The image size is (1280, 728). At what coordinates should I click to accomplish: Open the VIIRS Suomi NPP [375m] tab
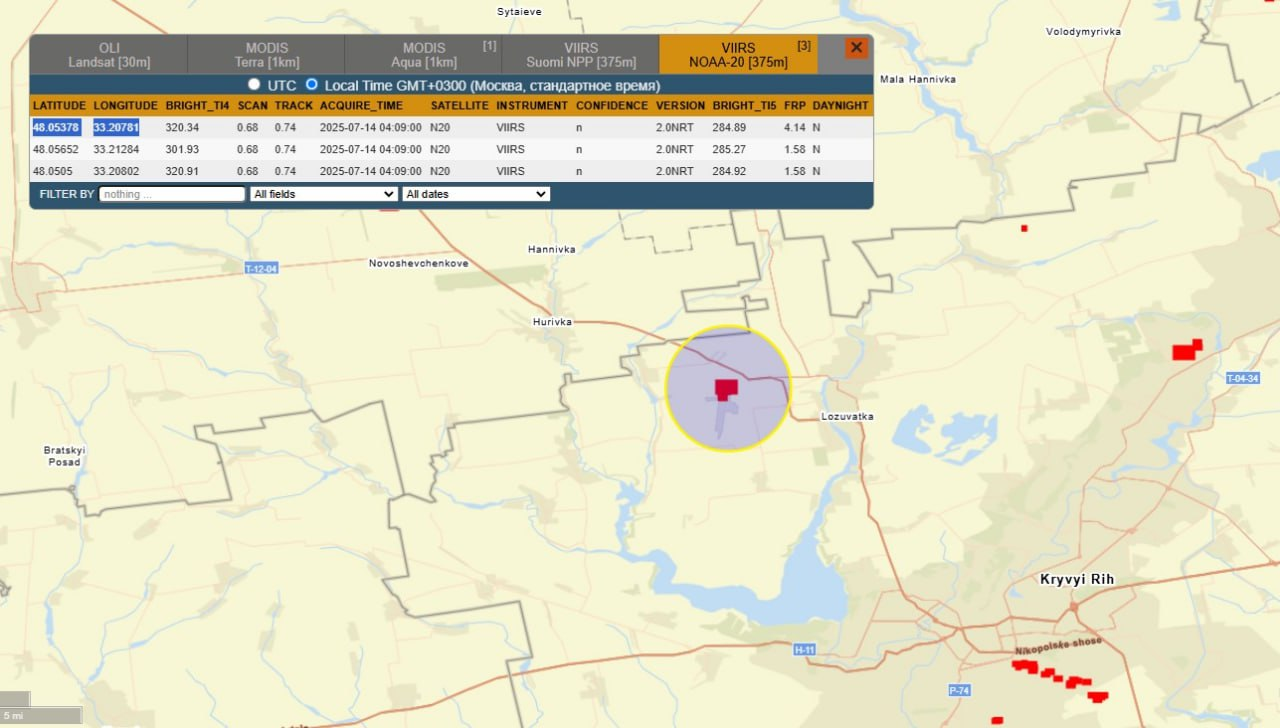(581, 55)
